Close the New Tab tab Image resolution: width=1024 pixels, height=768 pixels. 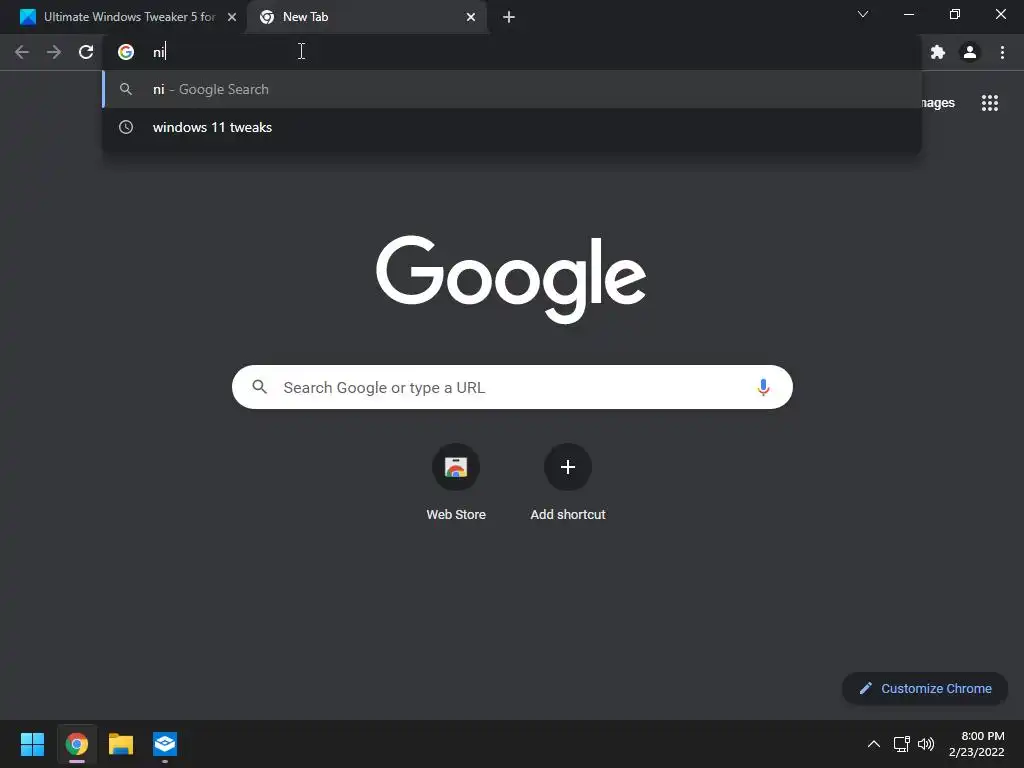coord(471,17)
